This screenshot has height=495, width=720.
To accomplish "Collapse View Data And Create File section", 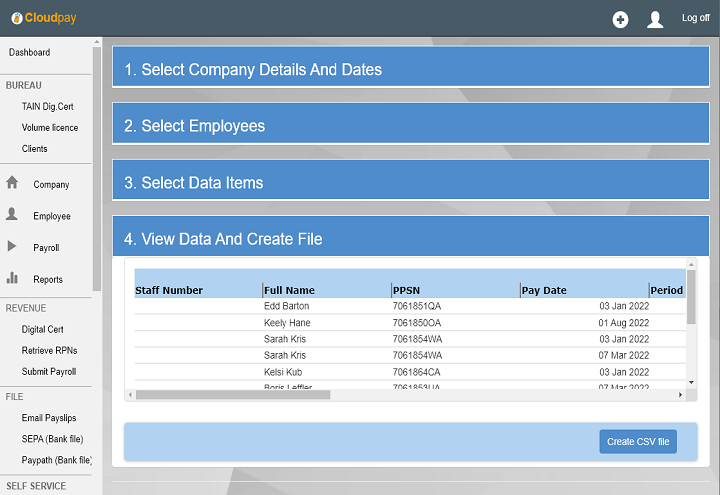I will (410, 239).
